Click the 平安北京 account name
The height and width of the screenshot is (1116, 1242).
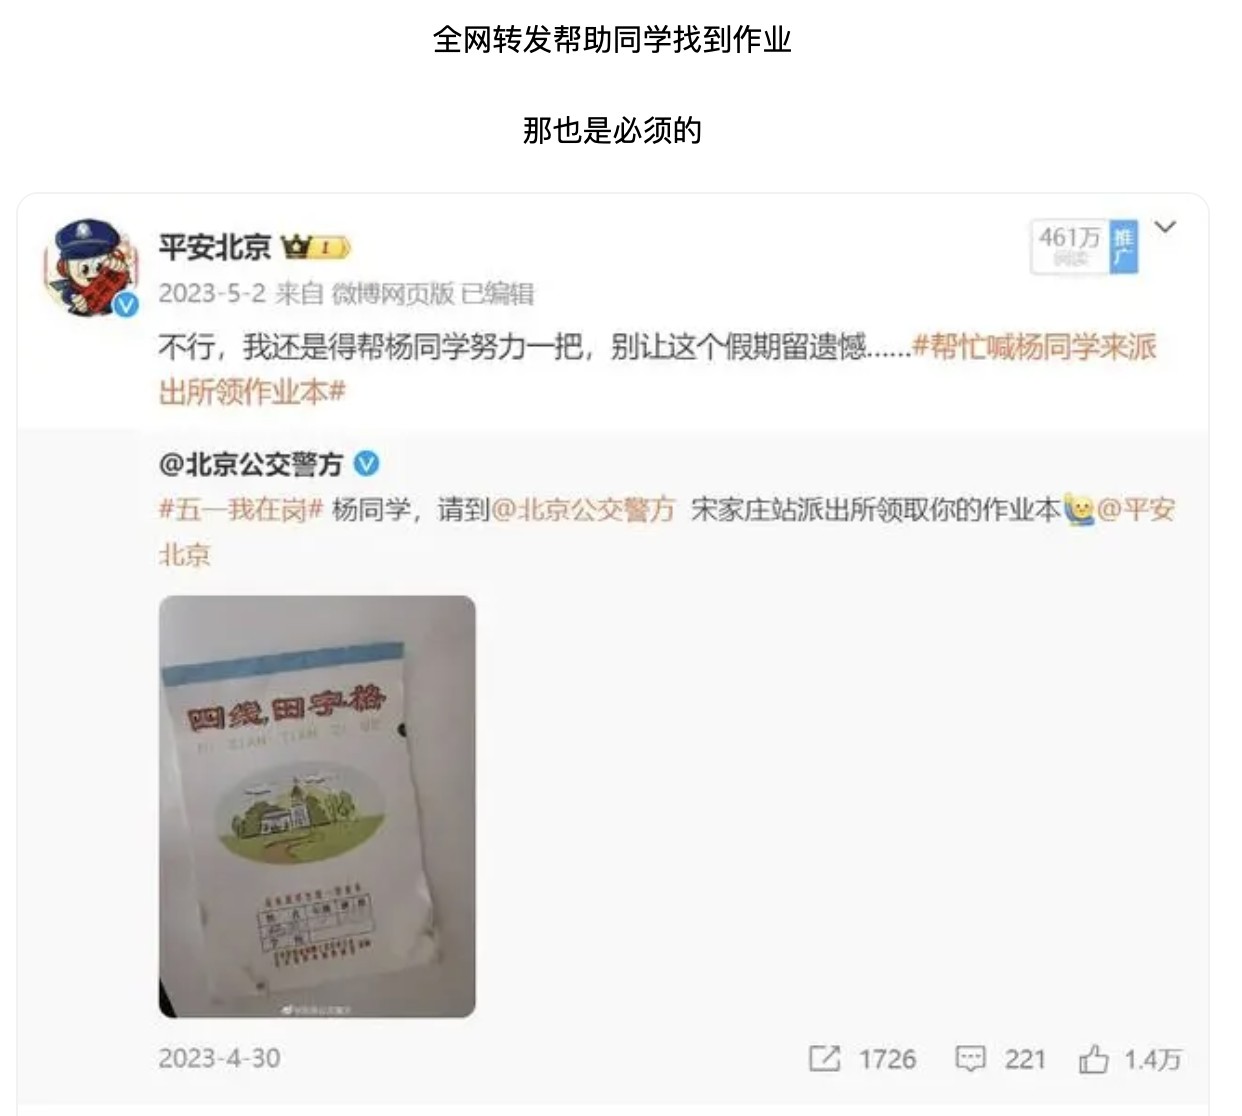[215, 247]
